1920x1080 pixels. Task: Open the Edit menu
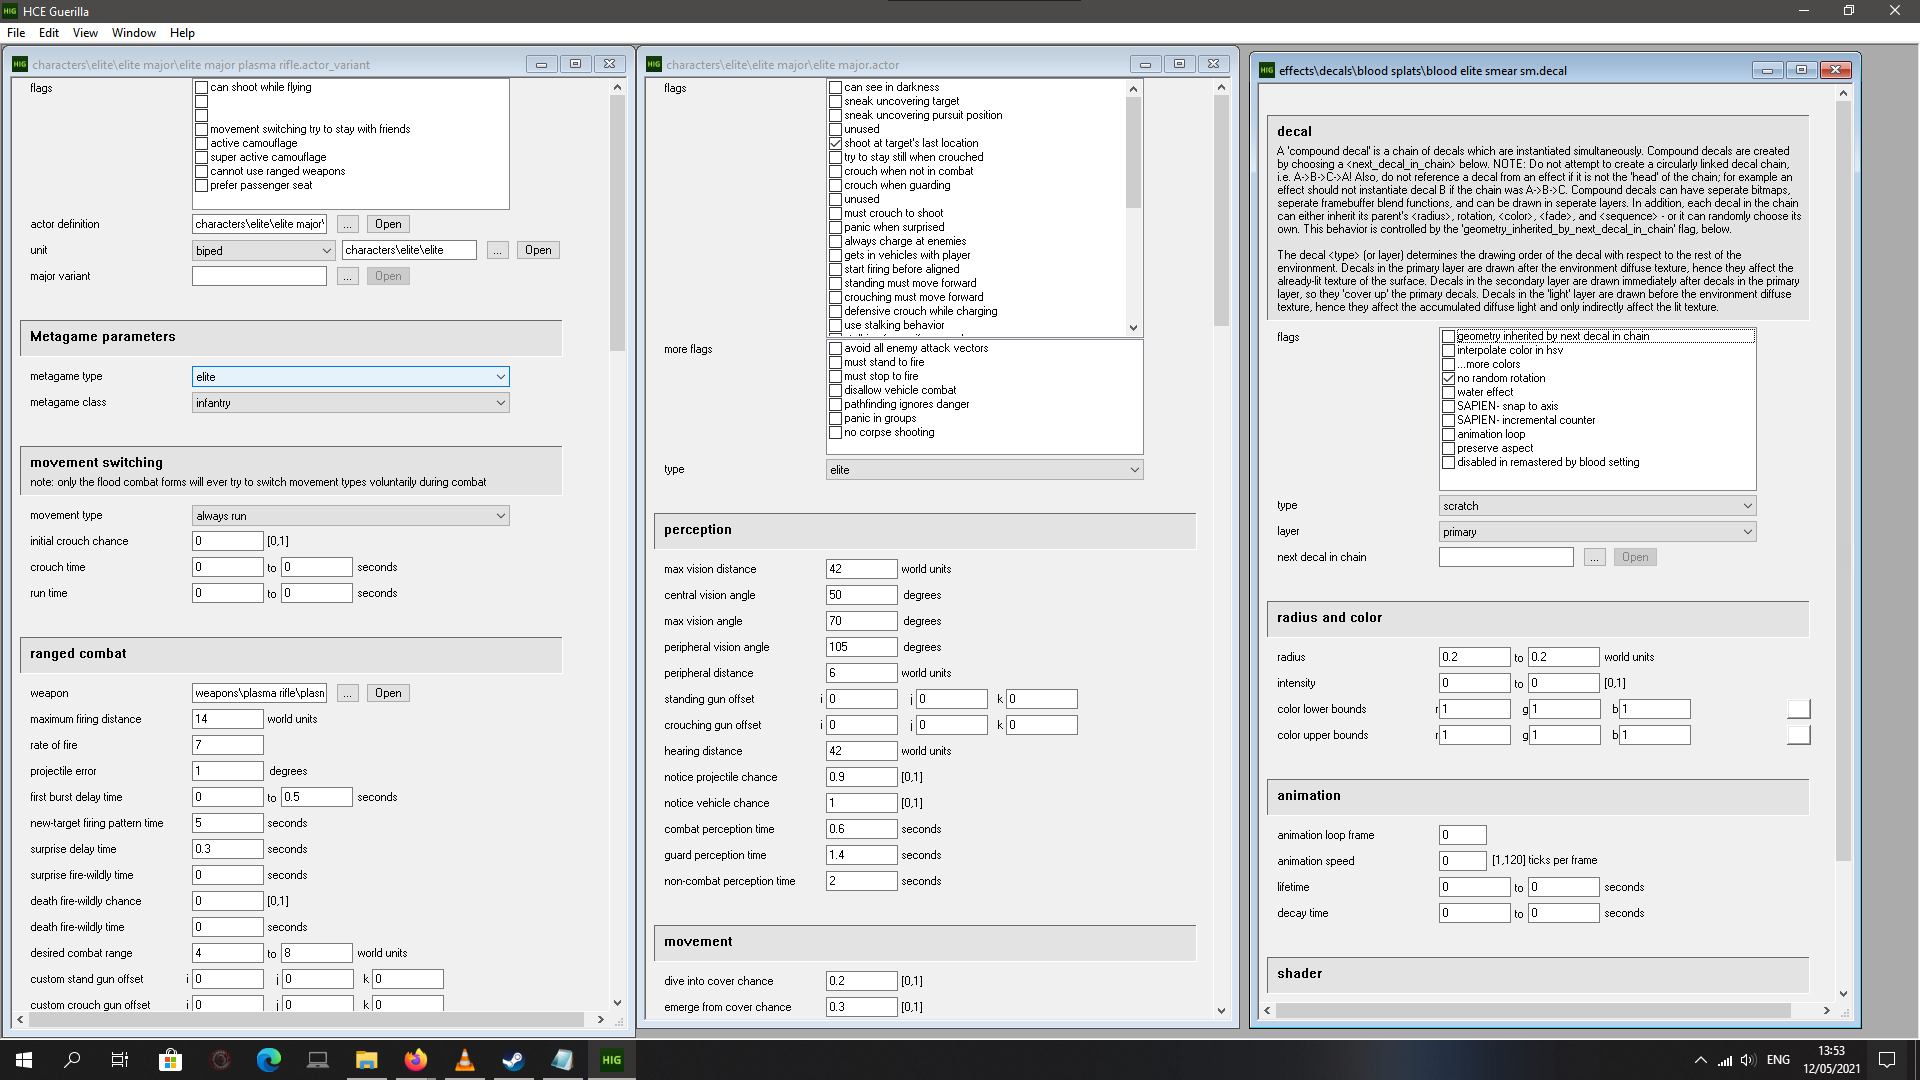pos(48,33)
